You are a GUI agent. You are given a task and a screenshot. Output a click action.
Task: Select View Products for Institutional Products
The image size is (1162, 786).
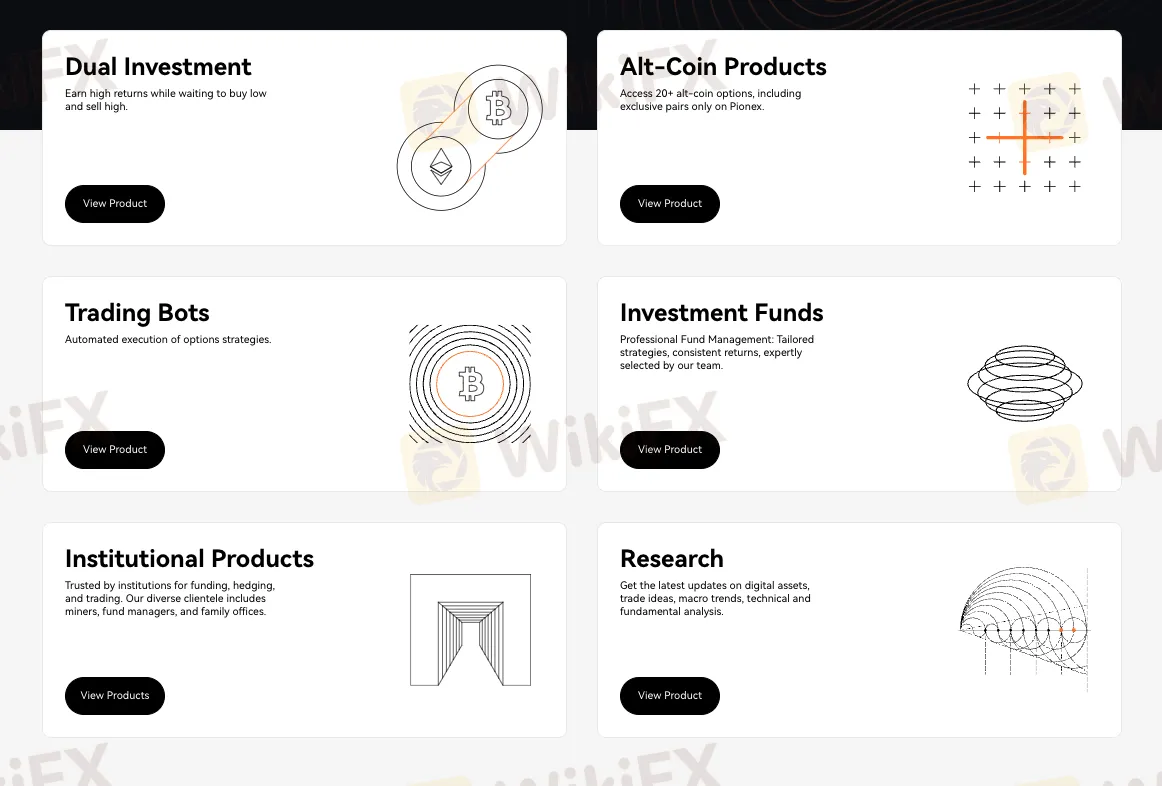click(115, 696)
